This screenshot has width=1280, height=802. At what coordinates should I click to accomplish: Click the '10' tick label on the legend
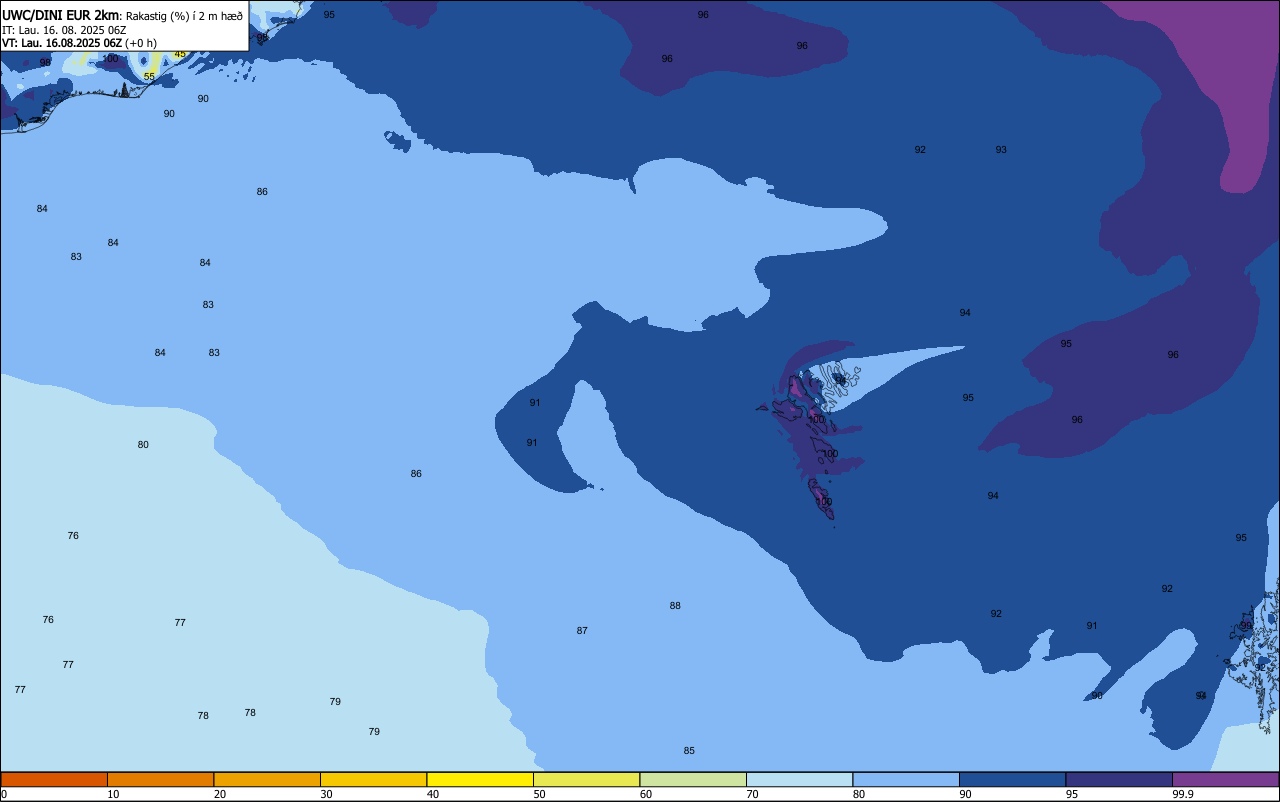(x=113, y=794)
